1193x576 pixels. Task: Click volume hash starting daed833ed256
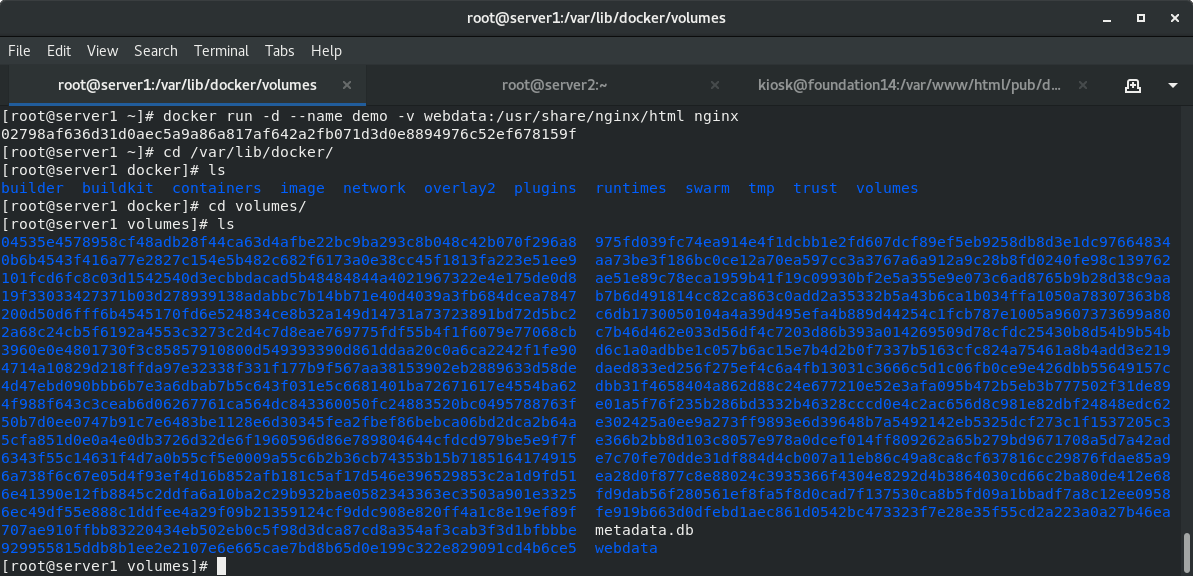tap(883, 368)
